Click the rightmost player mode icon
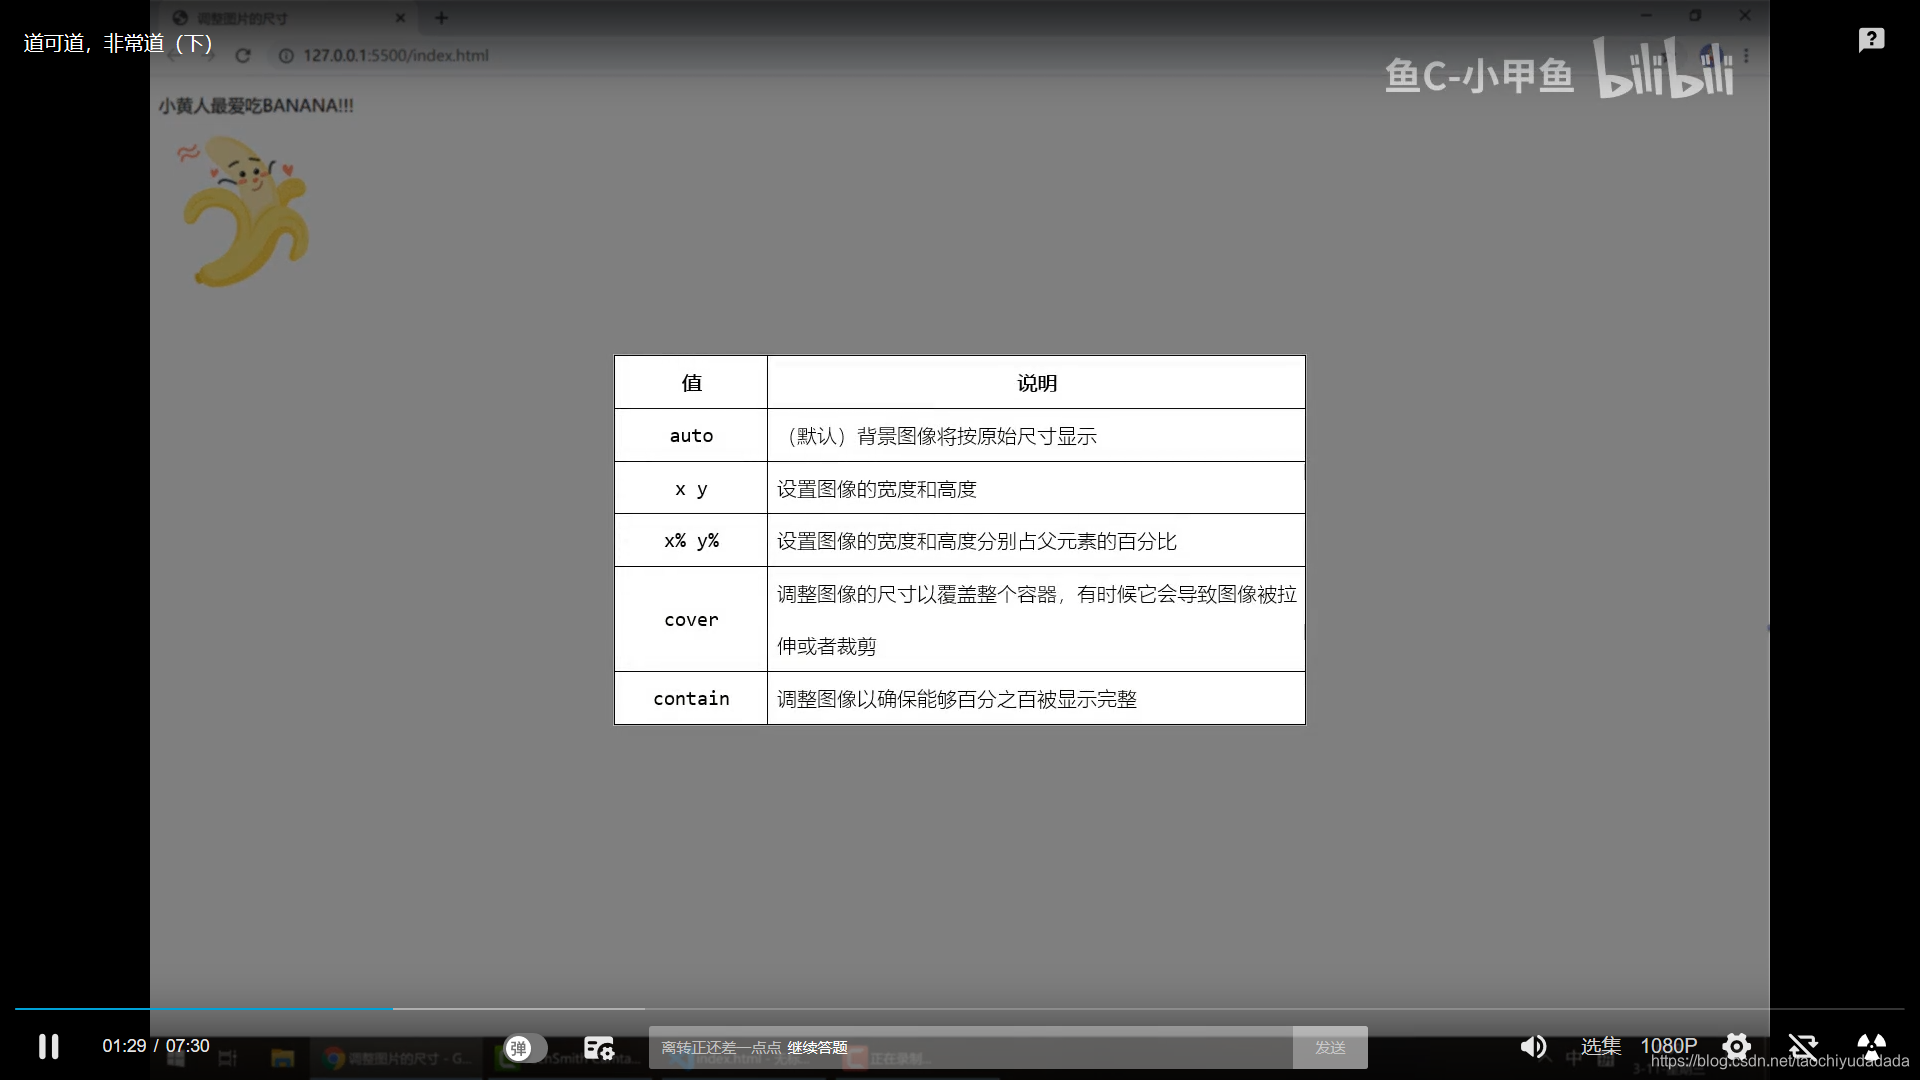Viewport: 1920px width, 1080px height. pos(1871,1046)
